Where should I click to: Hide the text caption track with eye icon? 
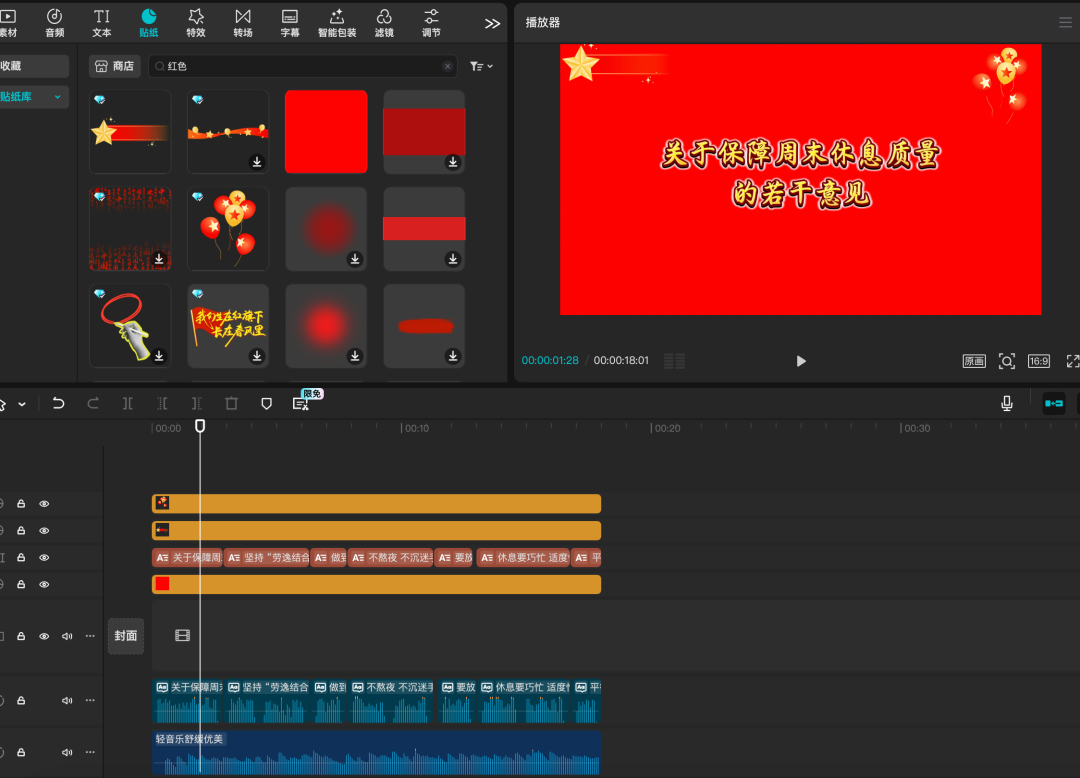(x=44, y=558)
